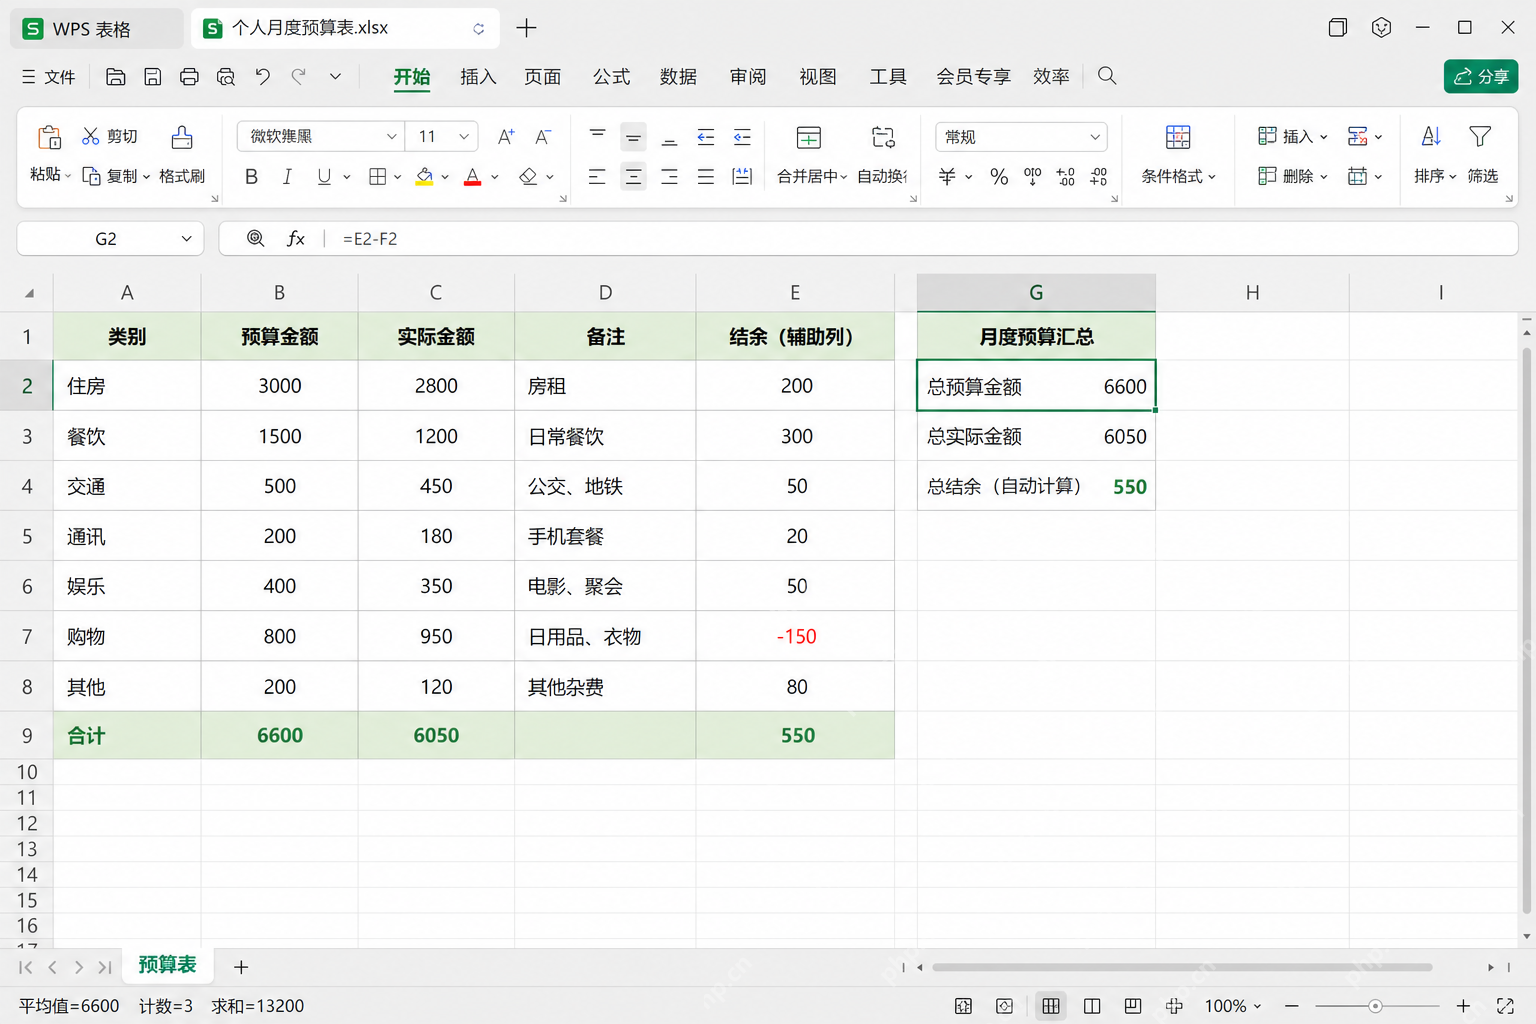Toggle left horizontal alignment
The height and width of the screenshot is (1024, 1536).
[597, 177]
